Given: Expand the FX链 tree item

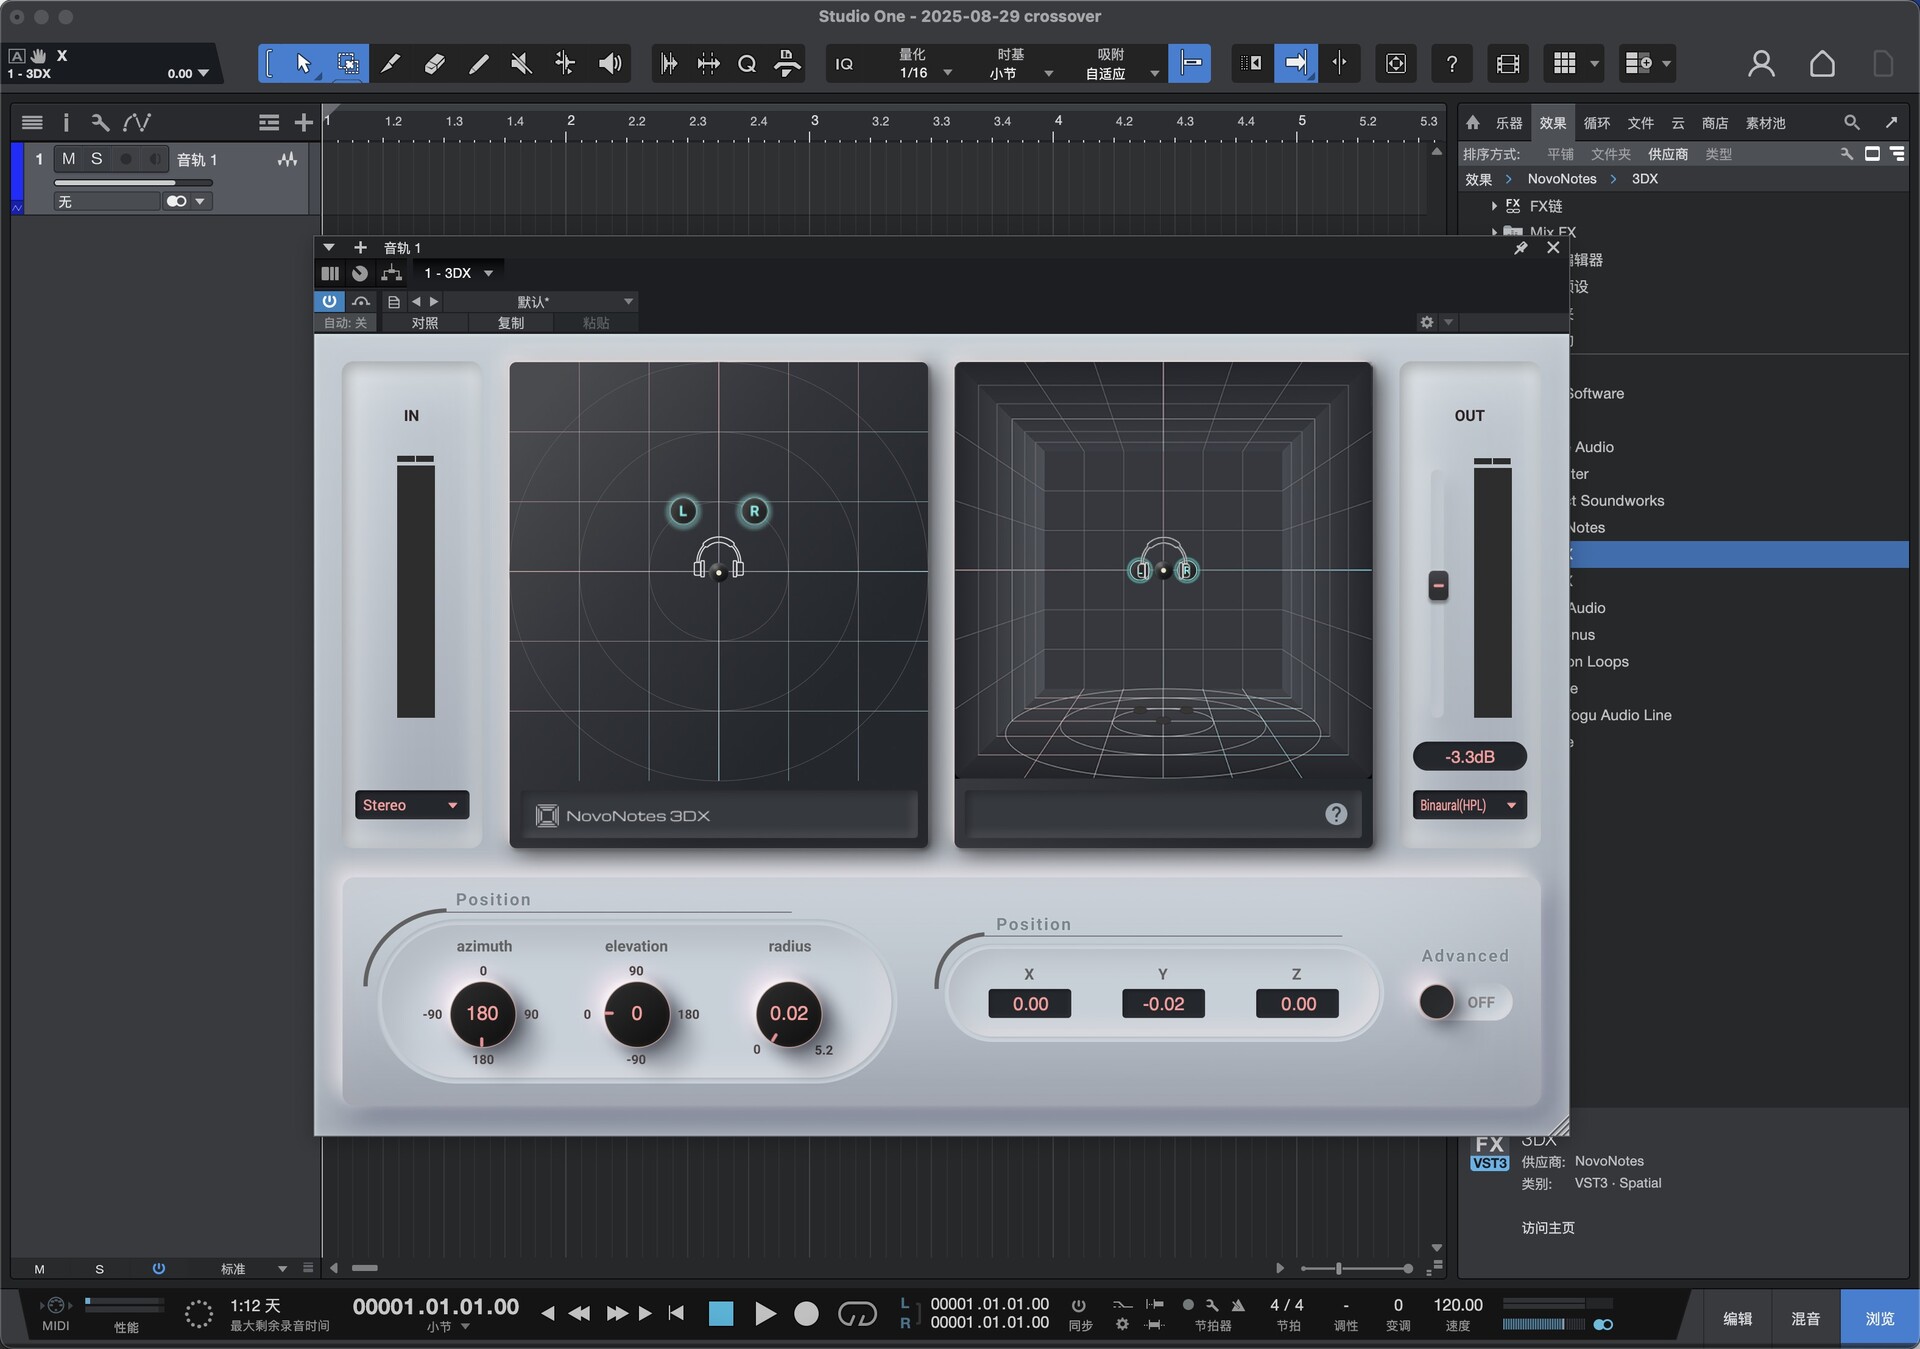Looking at the screenshot, I should coord(1494,206).
